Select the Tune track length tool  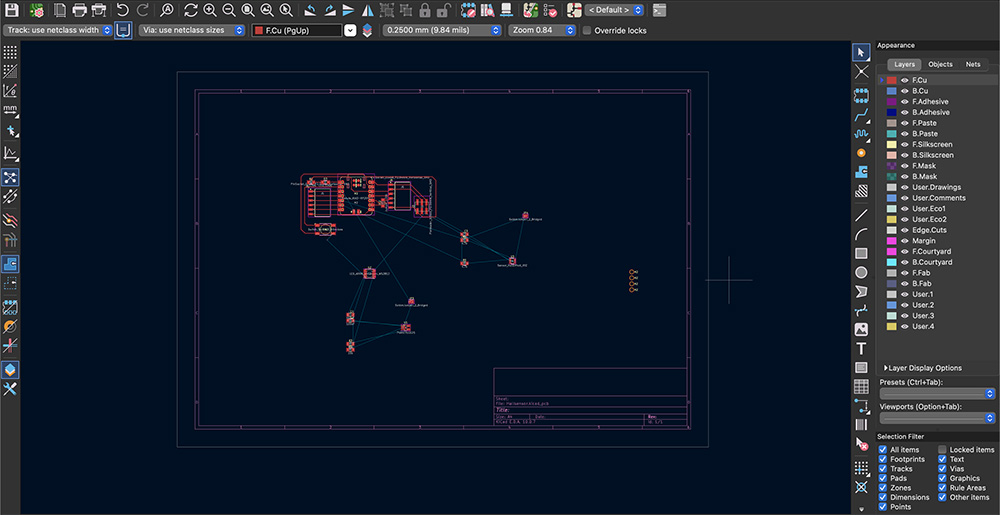(x=862, y=134)
